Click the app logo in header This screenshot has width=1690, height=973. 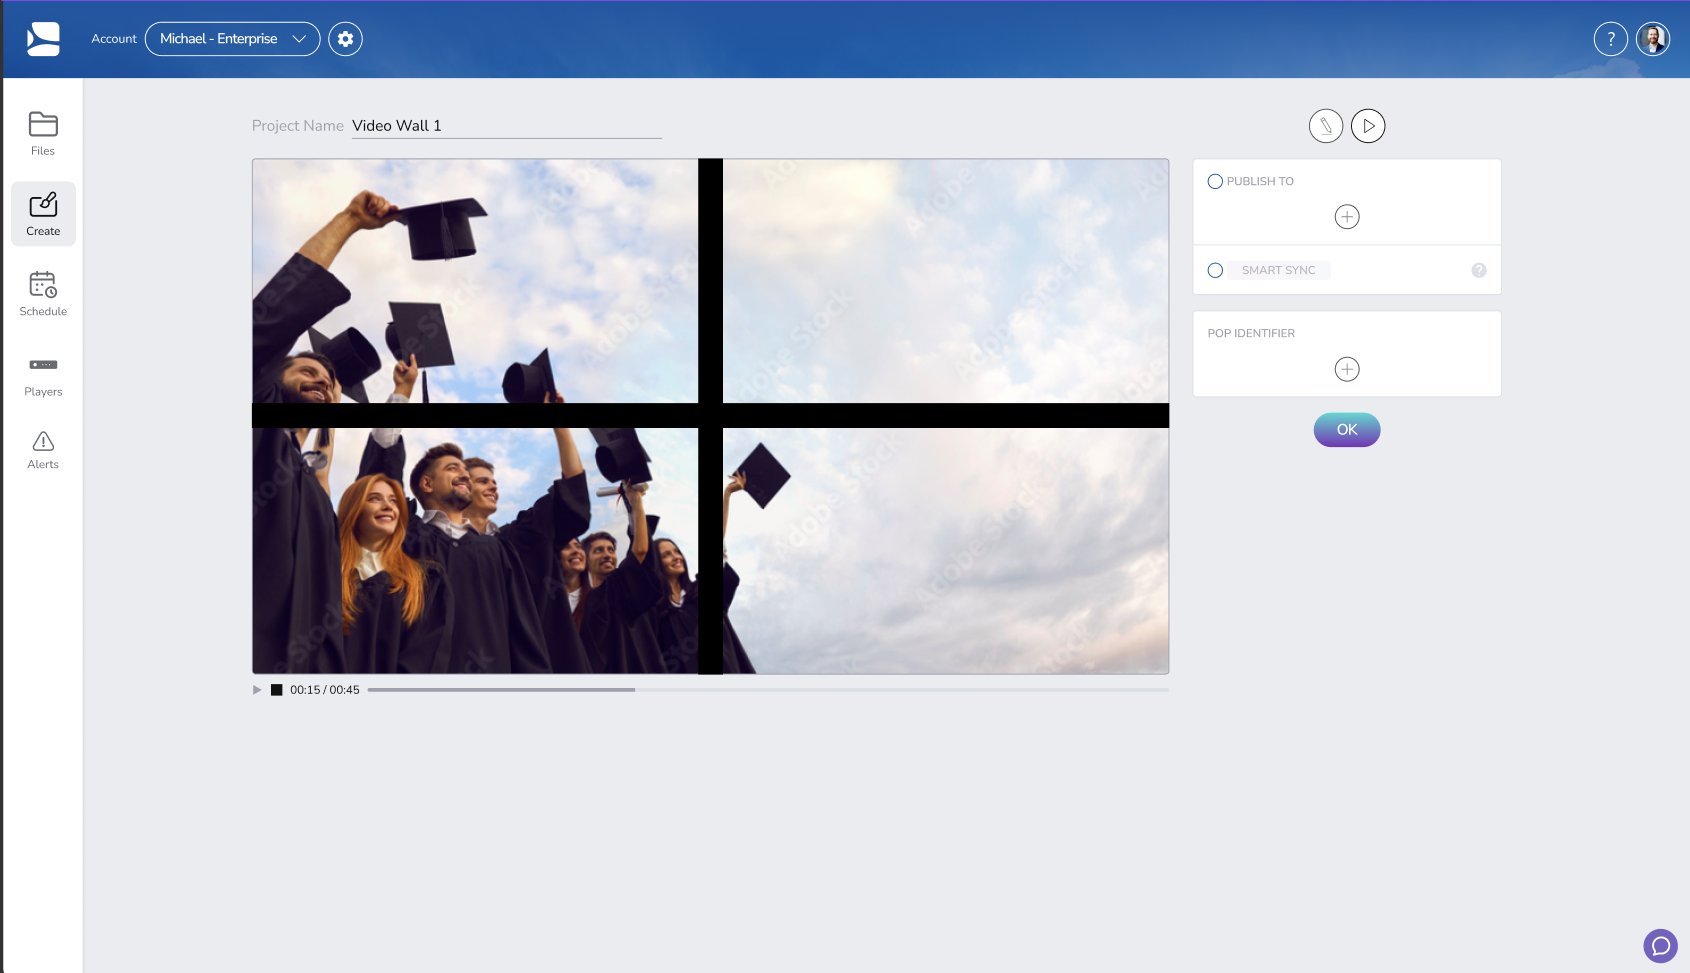pyautogui.click(x=43, y=39)
